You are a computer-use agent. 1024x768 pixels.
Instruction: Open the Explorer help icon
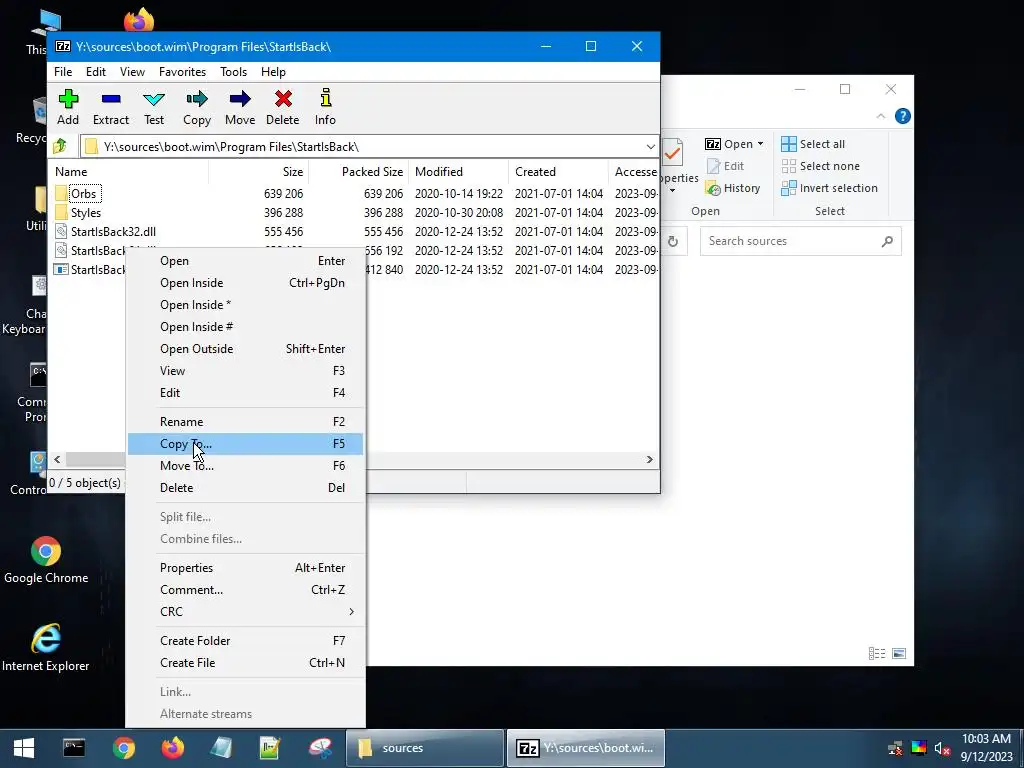coord(903,116)
